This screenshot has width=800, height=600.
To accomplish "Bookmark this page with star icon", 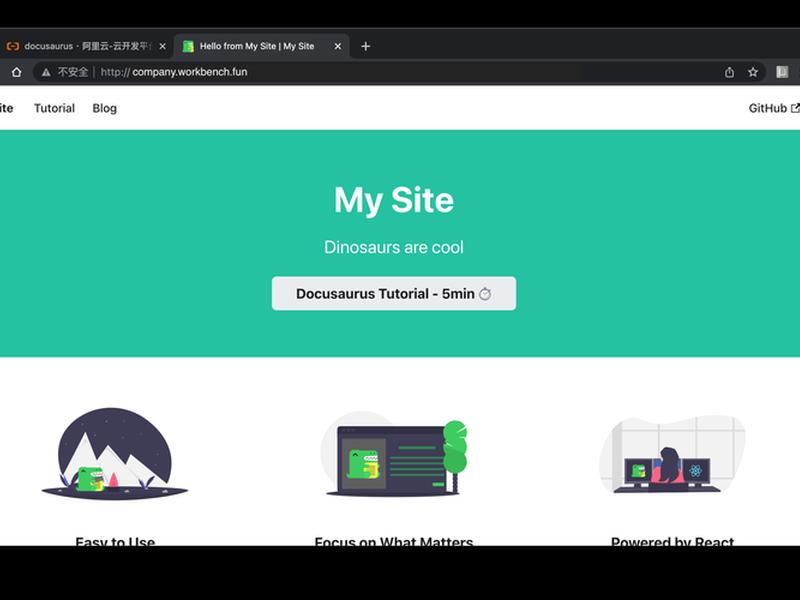I will (x=753, y=72).
